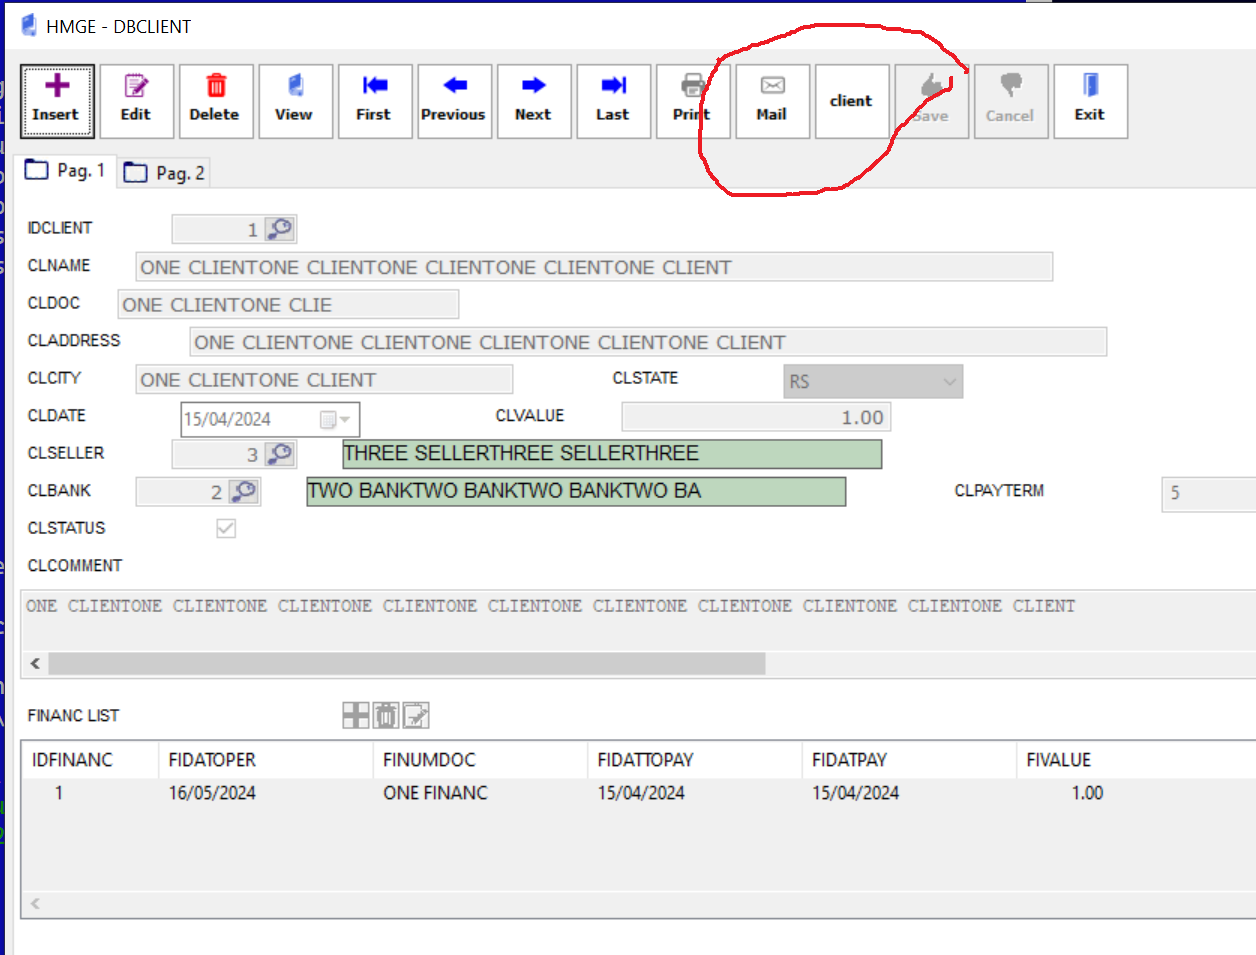This screenshot has width=1256, height=955.
Task: Go to the First record
Action: tap(374, 101)
